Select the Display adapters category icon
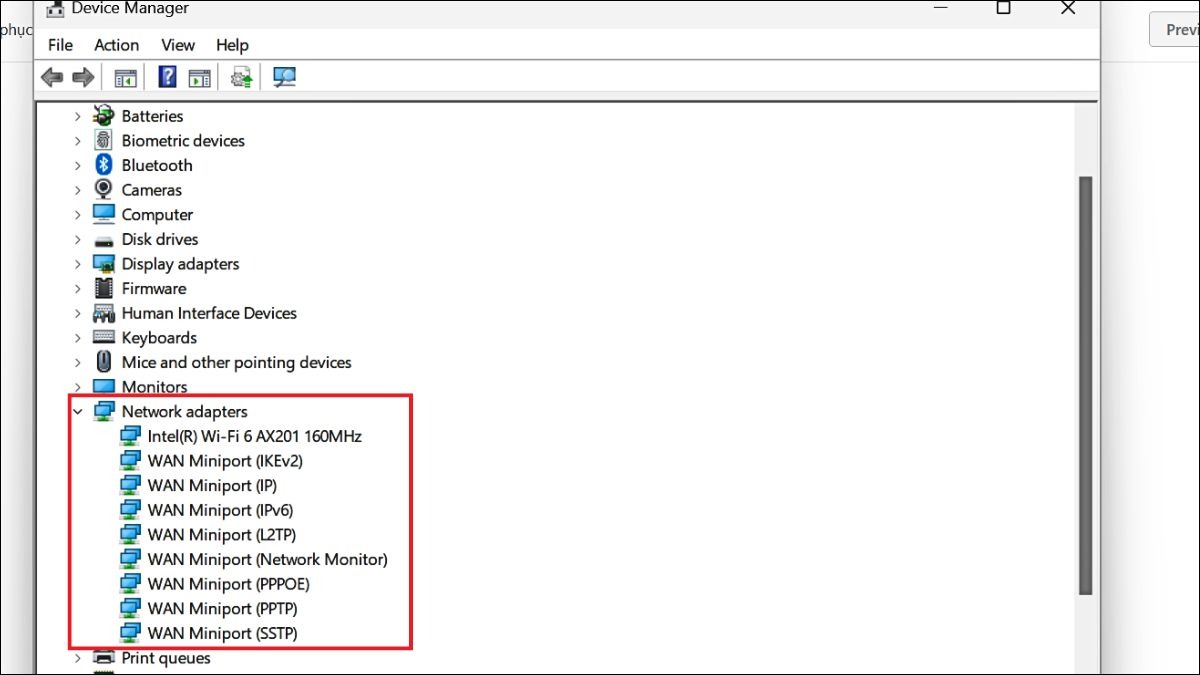This screenshot has height=675, width=1200. point(104,264)
